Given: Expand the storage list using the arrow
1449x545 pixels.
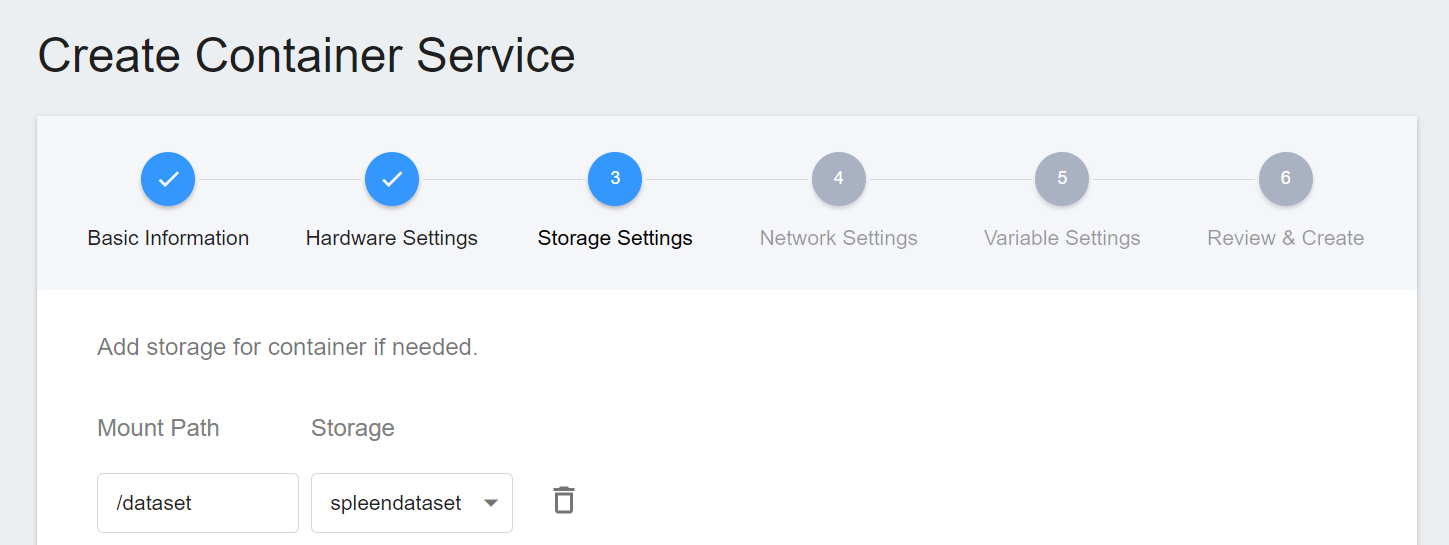Looking at the screenshot, I should (x=491, y=503).
